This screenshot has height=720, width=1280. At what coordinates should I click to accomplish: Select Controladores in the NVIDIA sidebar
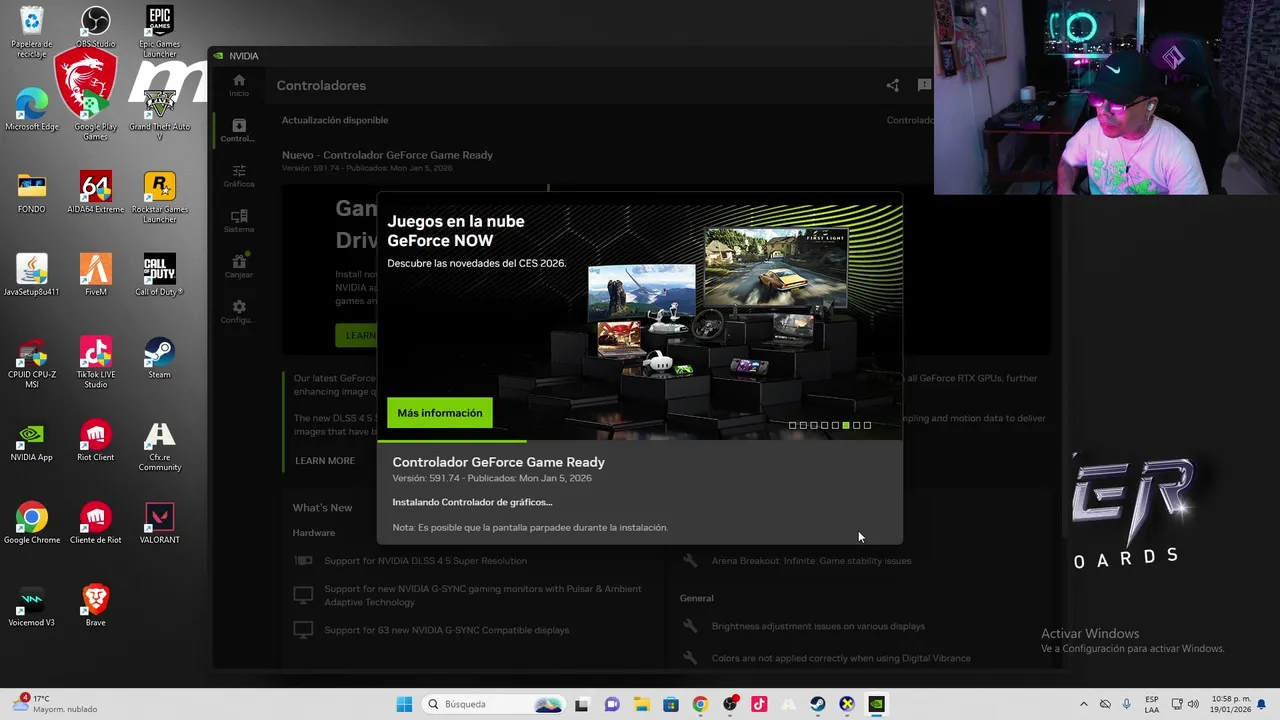pos(238,130)
